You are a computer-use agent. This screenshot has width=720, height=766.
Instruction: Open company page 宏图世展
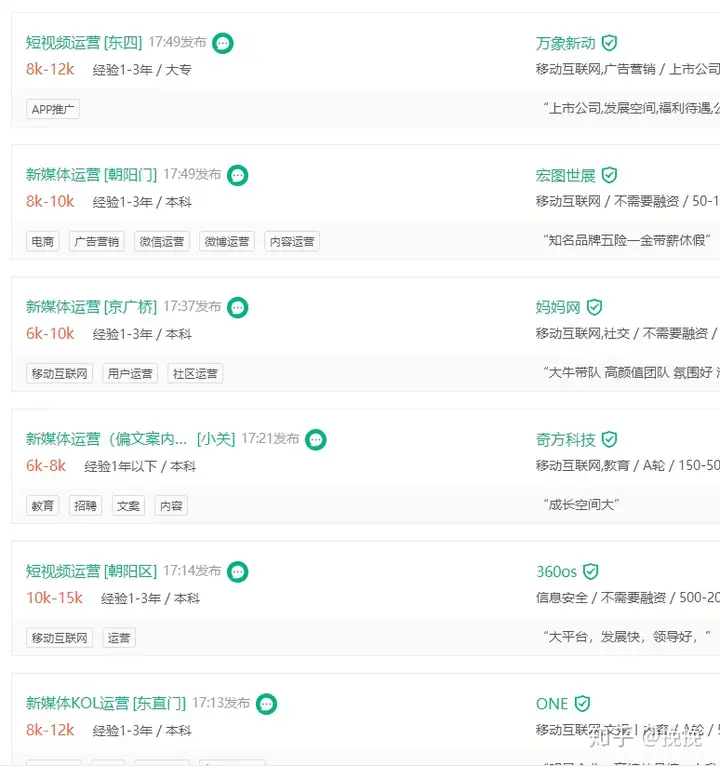click(566, 175)
